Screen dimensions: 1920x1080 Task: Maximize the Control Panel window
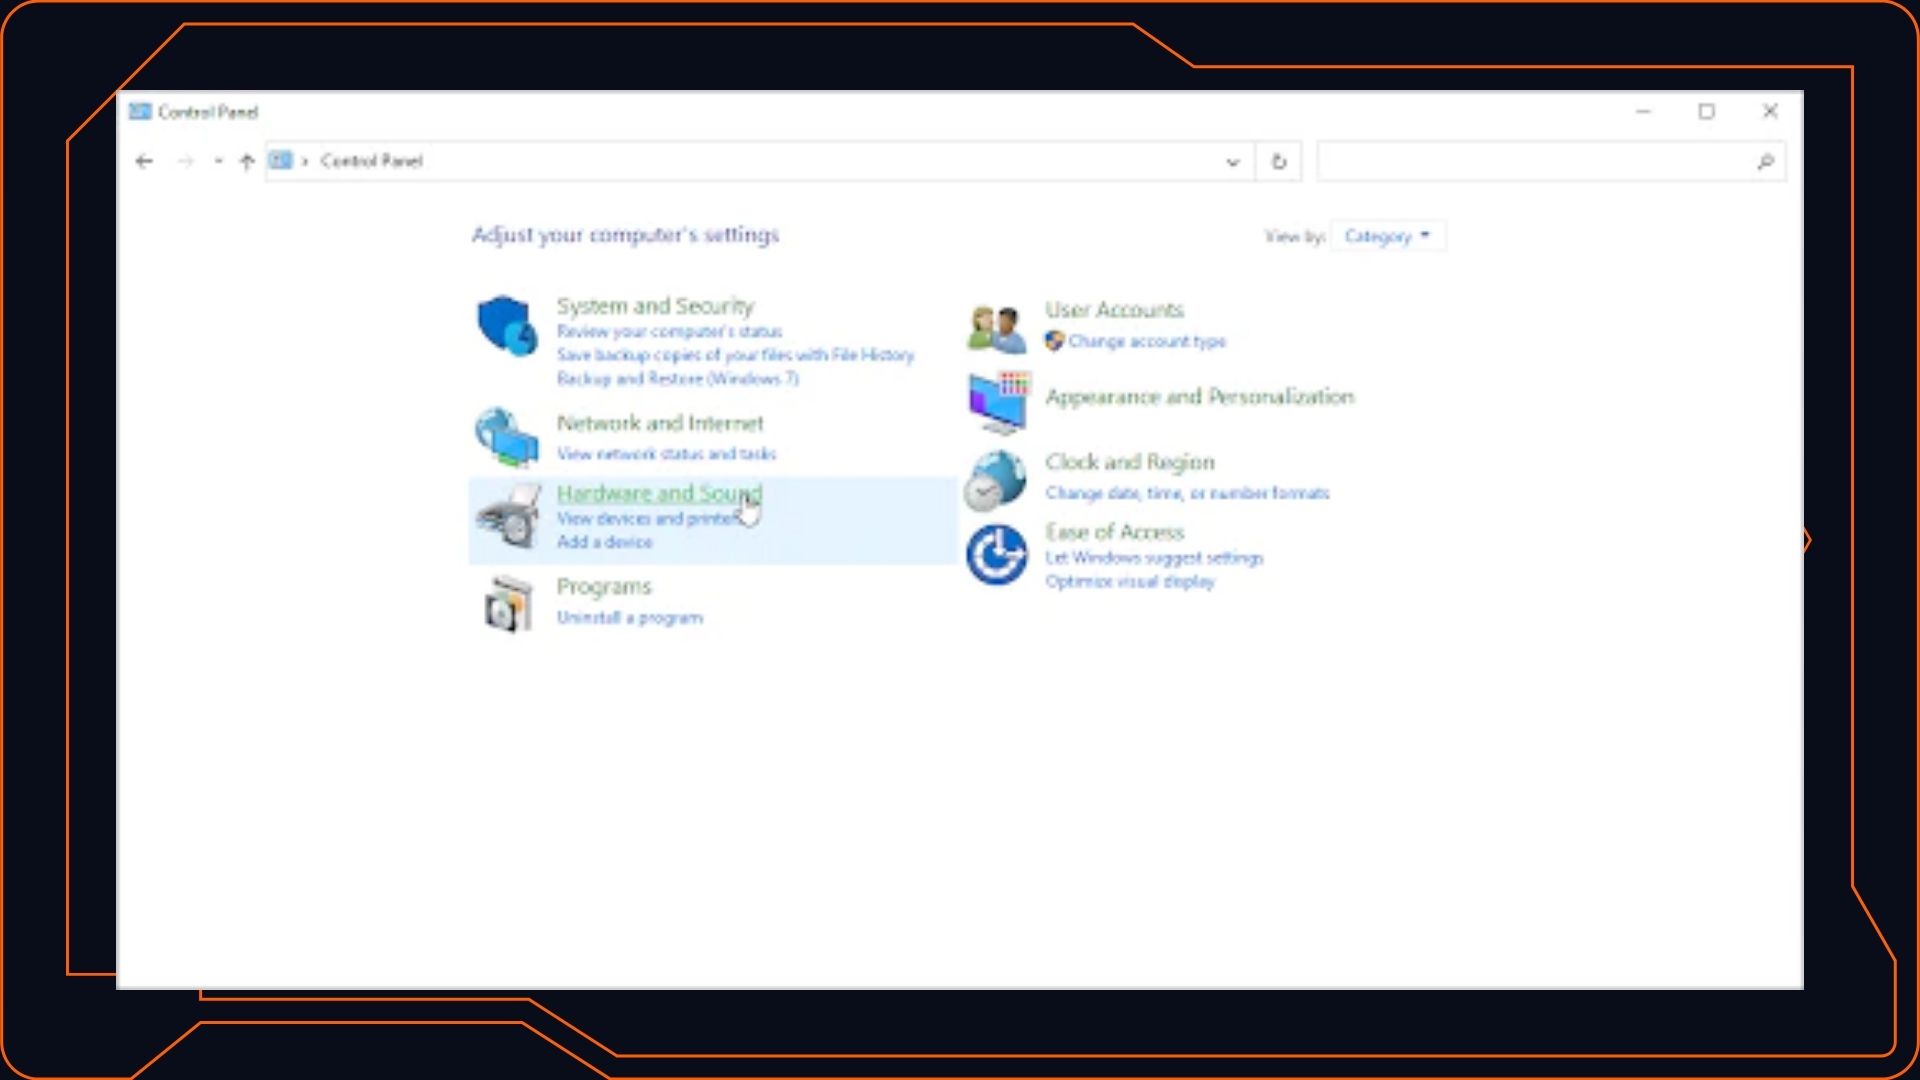[1707, 111]
